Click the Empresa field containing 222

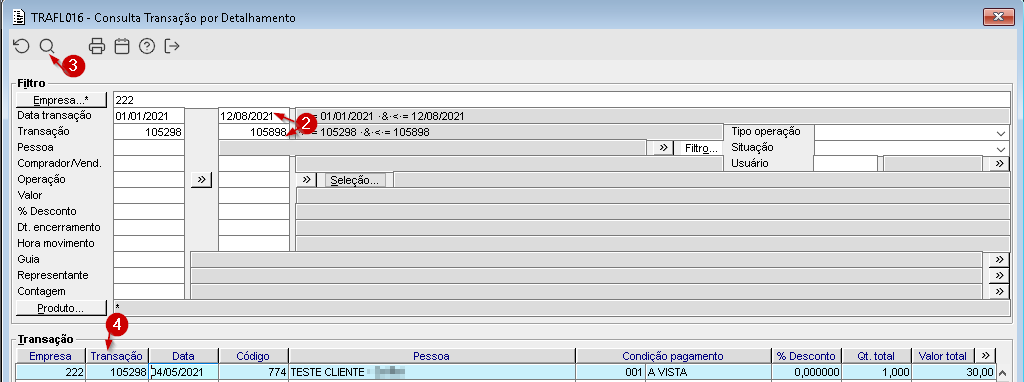(562, 100)
